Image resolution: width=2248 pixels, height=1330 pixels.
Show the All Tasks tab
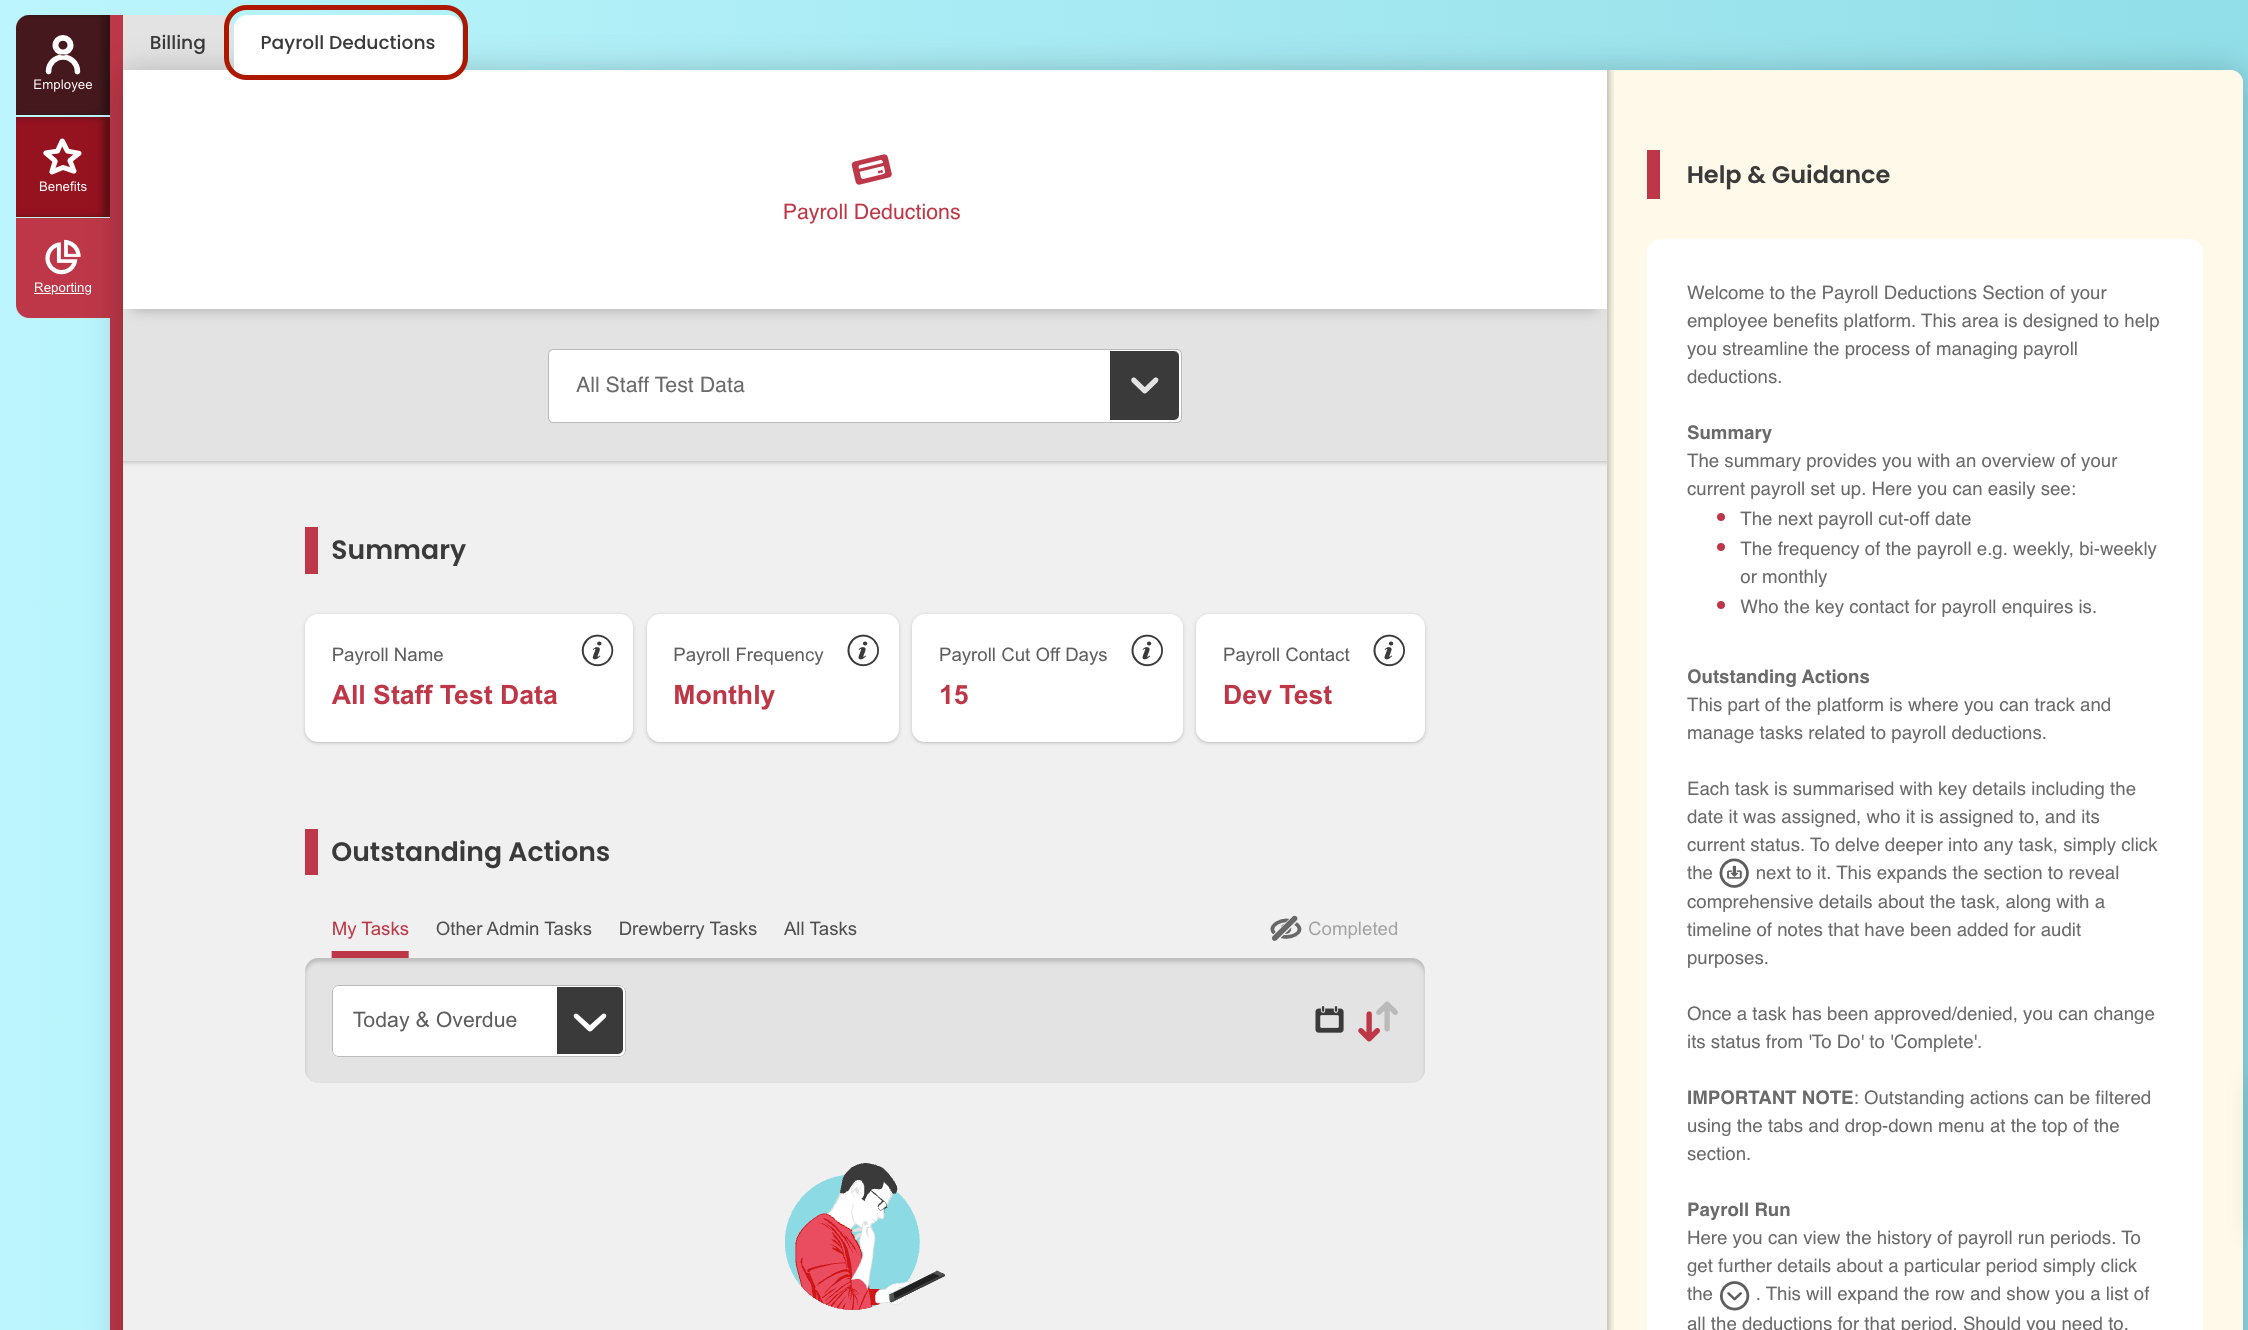(x=820, y=928)
